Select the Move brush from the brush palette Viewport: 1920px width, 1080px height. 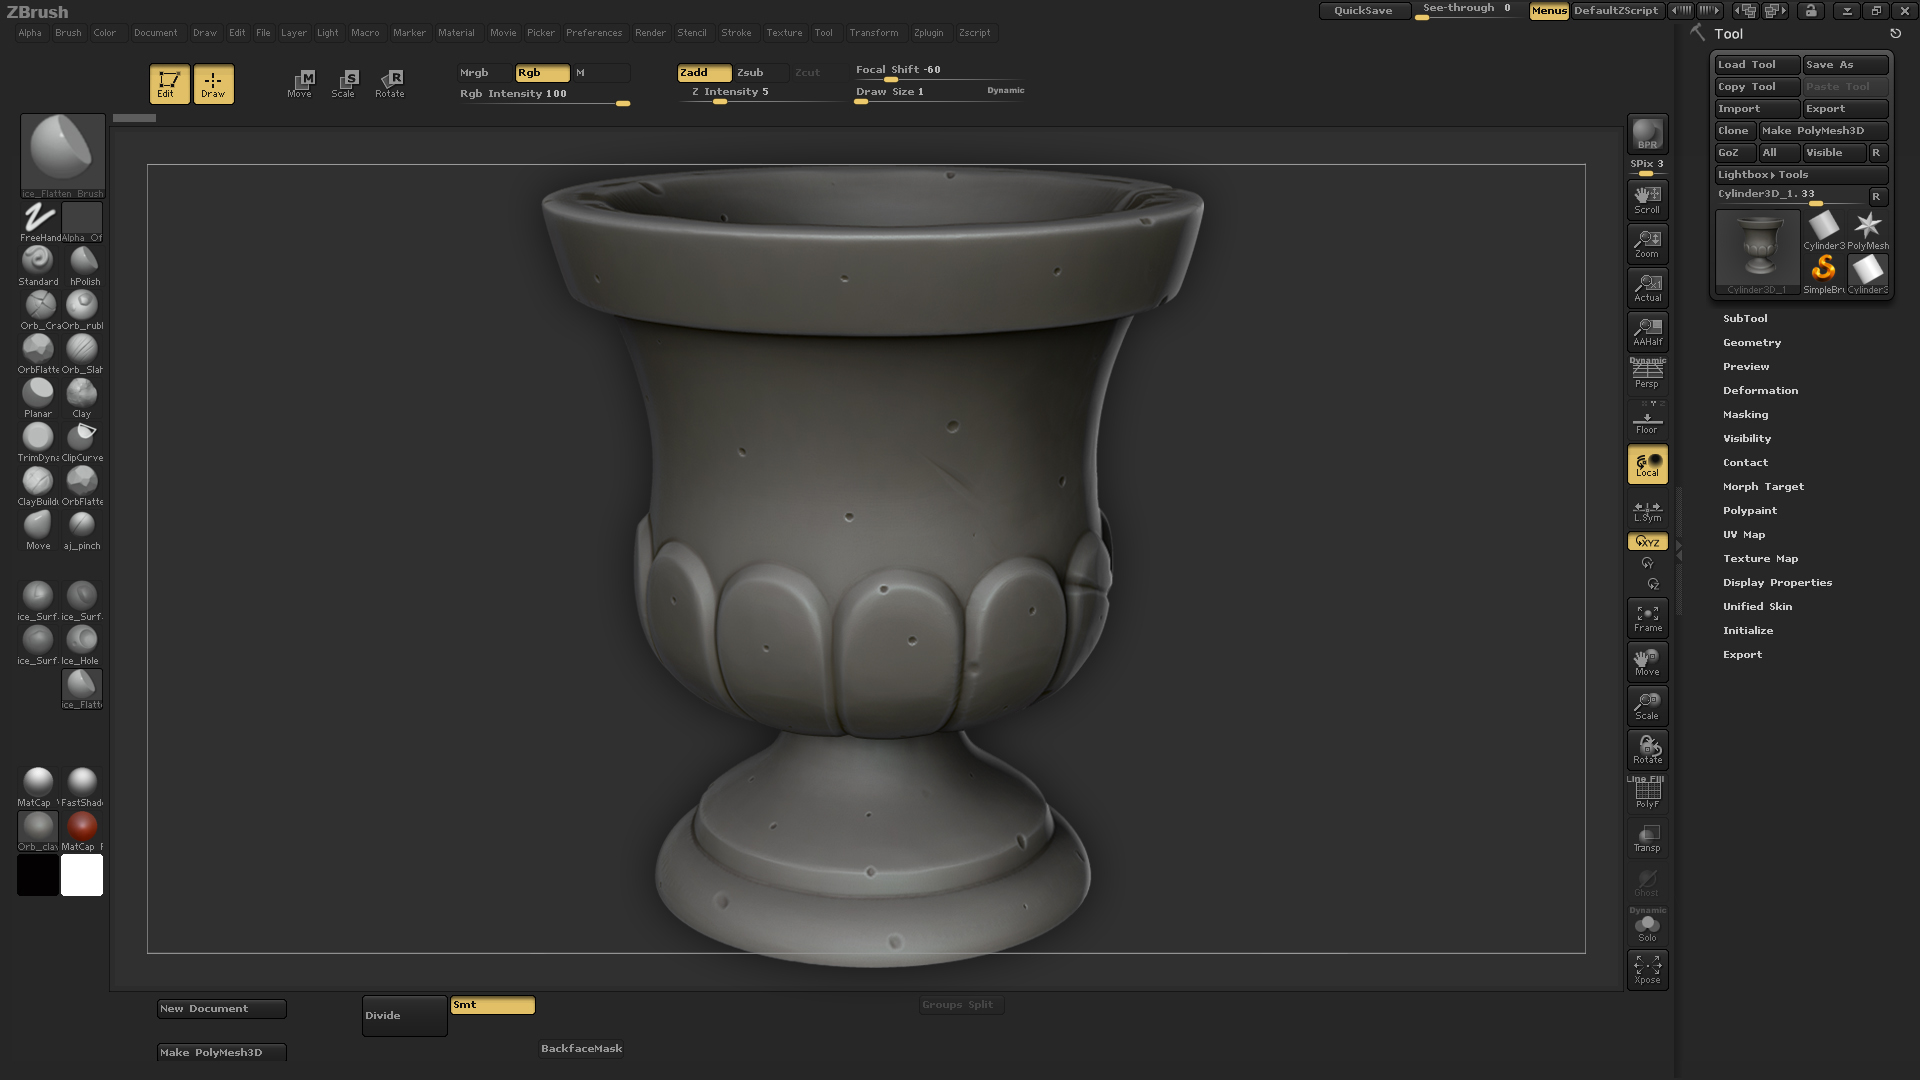(x=38, y=524)
